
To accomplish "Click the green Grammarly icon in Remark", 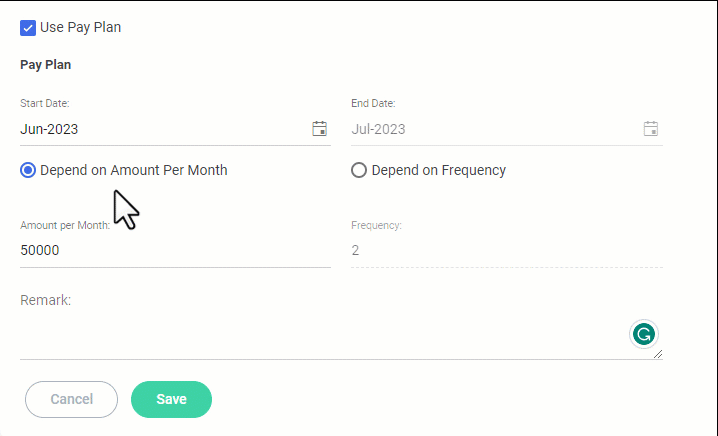I will point(644,334).
